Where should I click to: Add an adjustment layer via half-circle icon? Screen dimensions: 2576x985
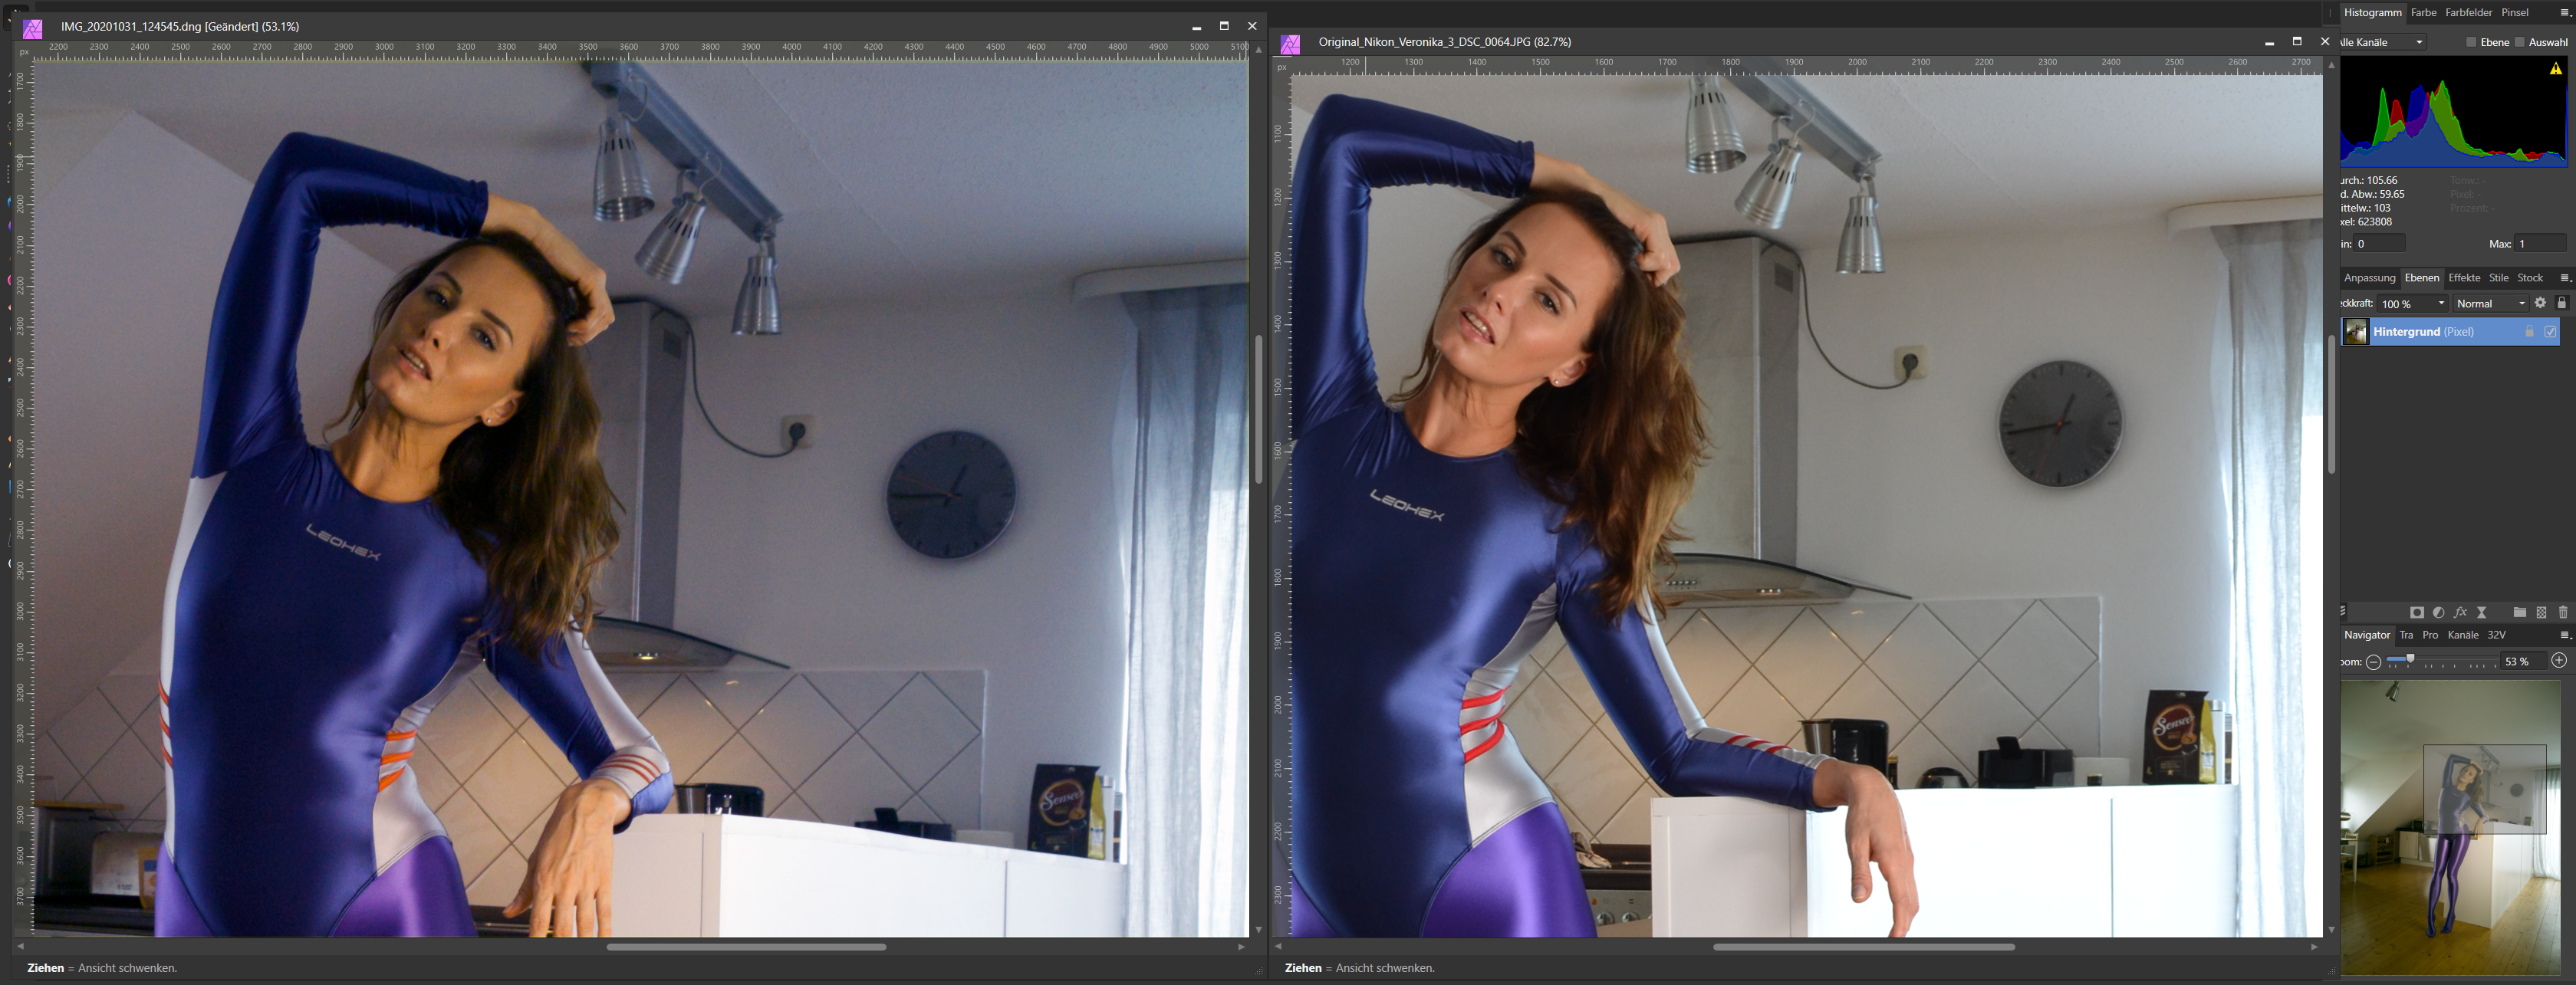point(2438,612)
